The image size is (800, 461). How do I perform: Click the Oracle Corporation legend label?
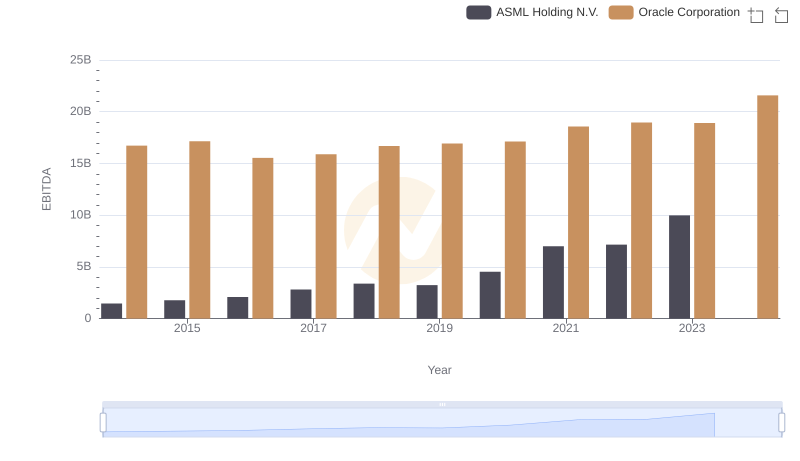point(689,12)
